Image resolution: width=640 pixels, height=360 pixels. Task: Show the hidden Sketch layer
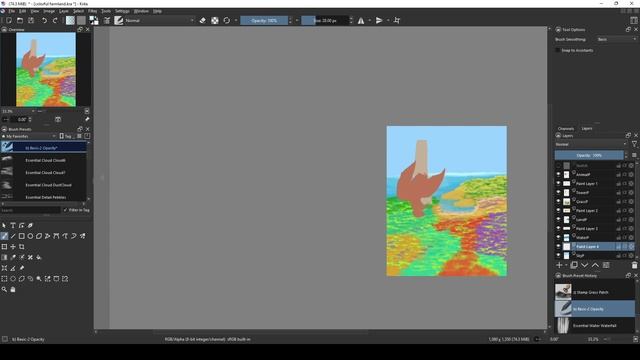[558, 165]
